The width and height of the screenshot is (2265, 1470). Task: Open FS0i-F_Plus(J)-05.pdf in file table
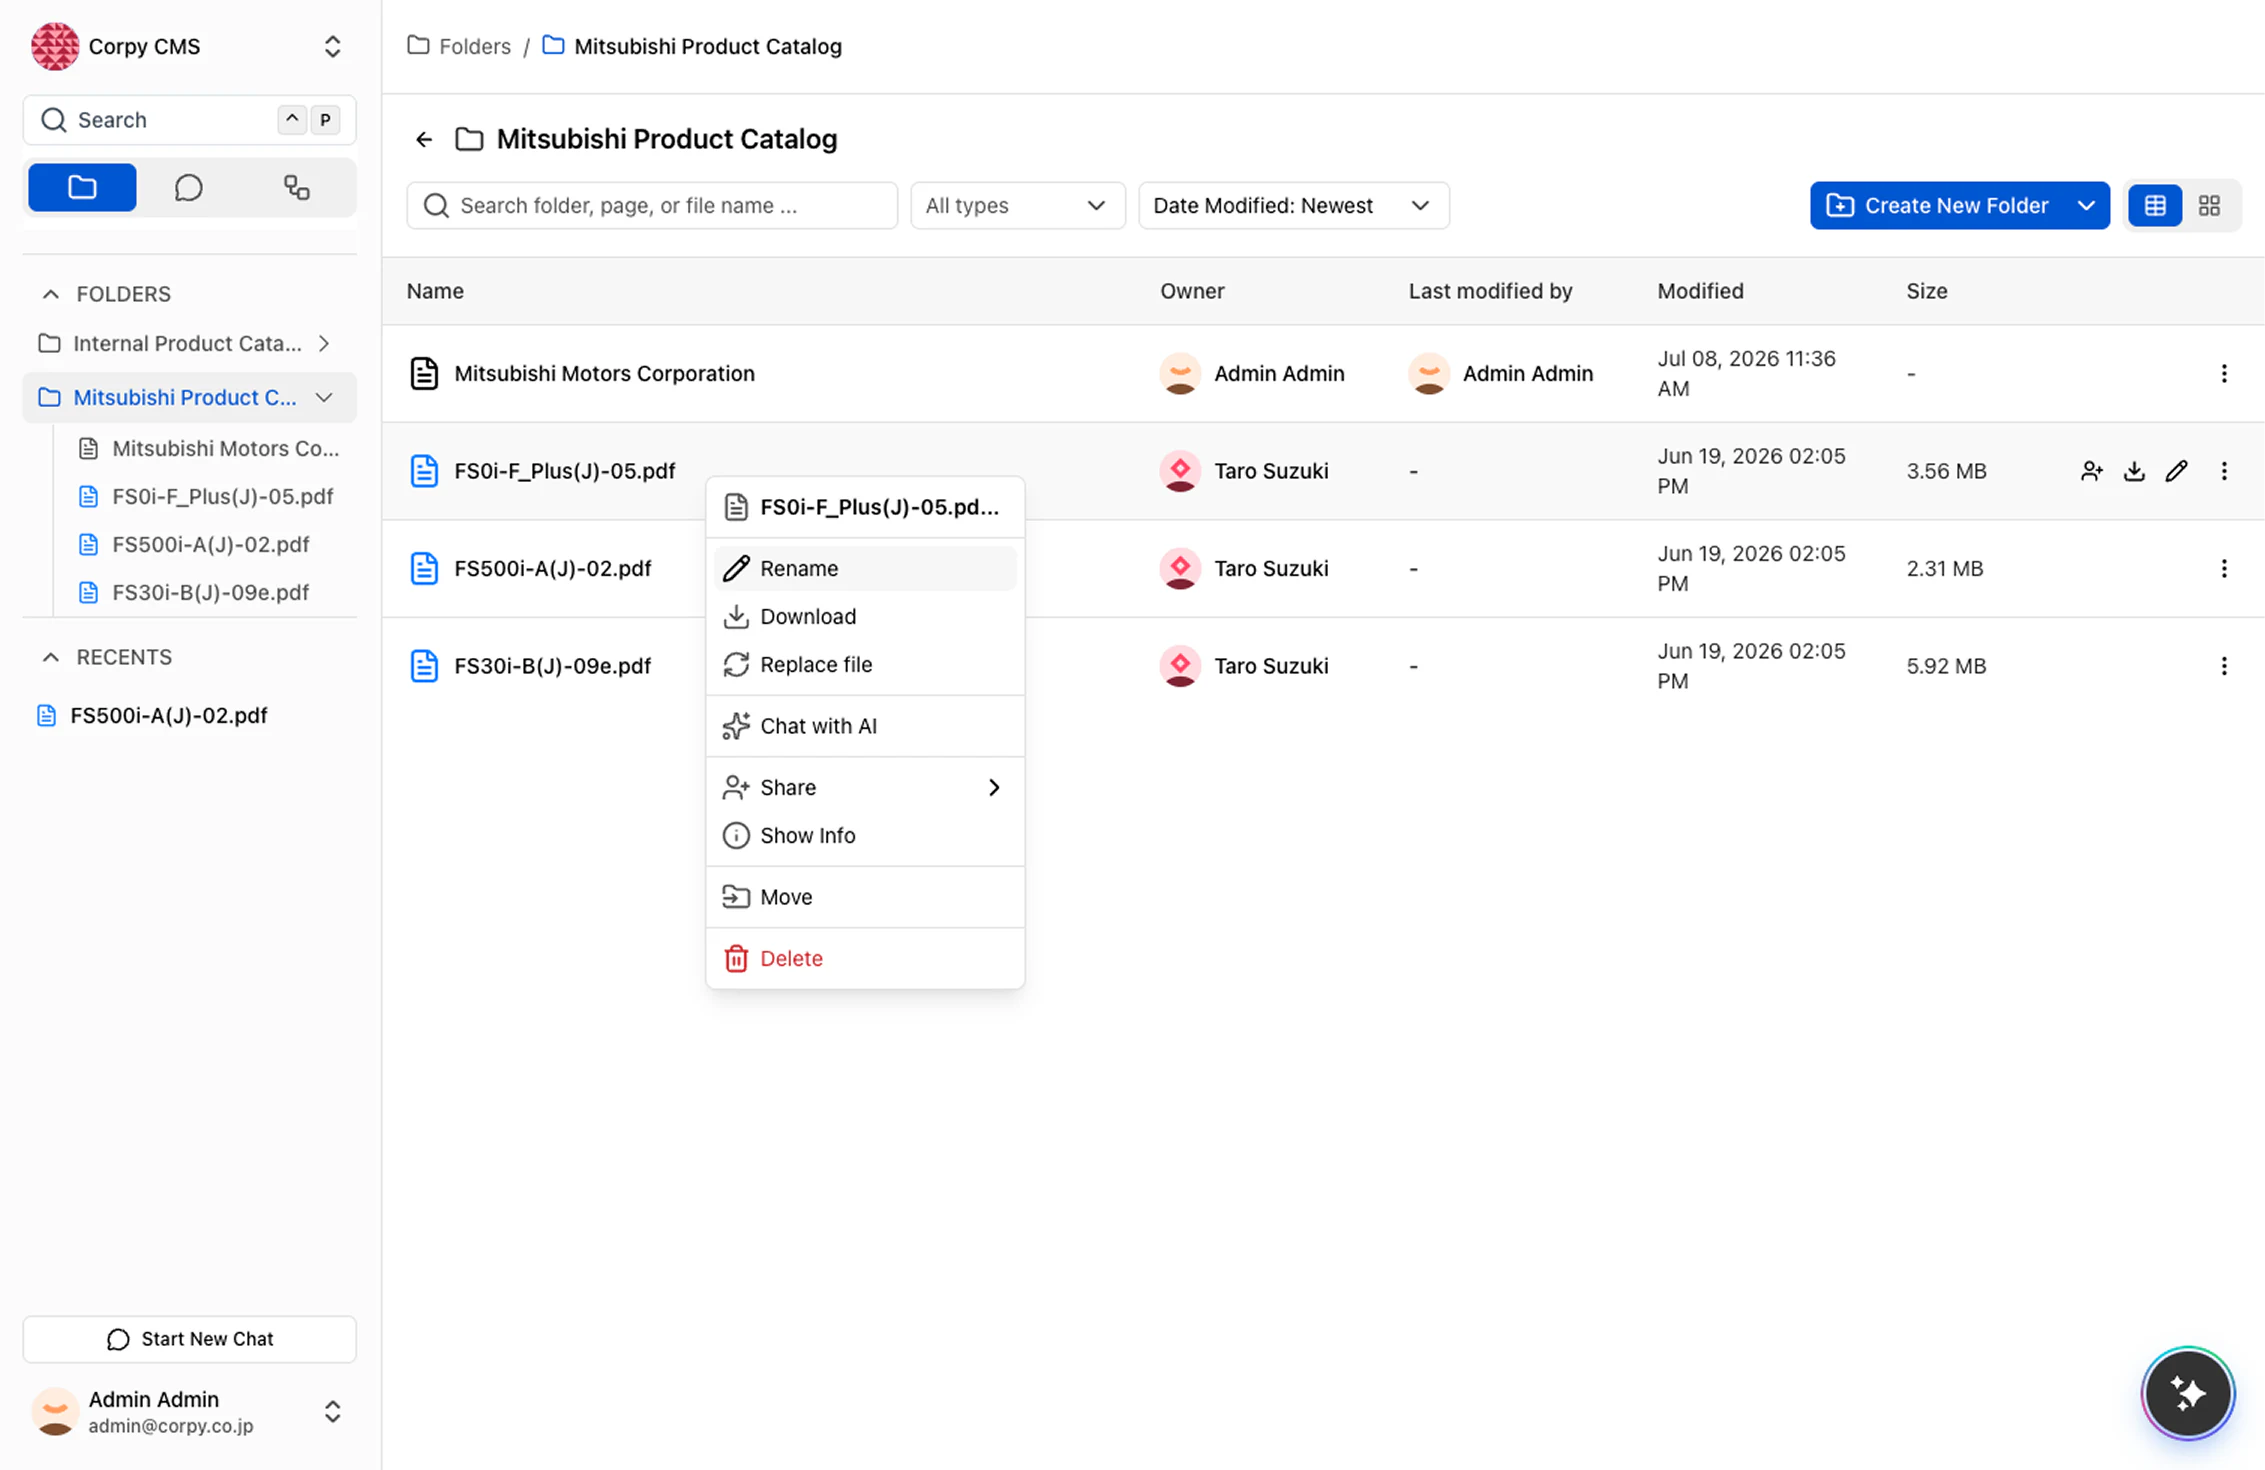pos(564,471)
